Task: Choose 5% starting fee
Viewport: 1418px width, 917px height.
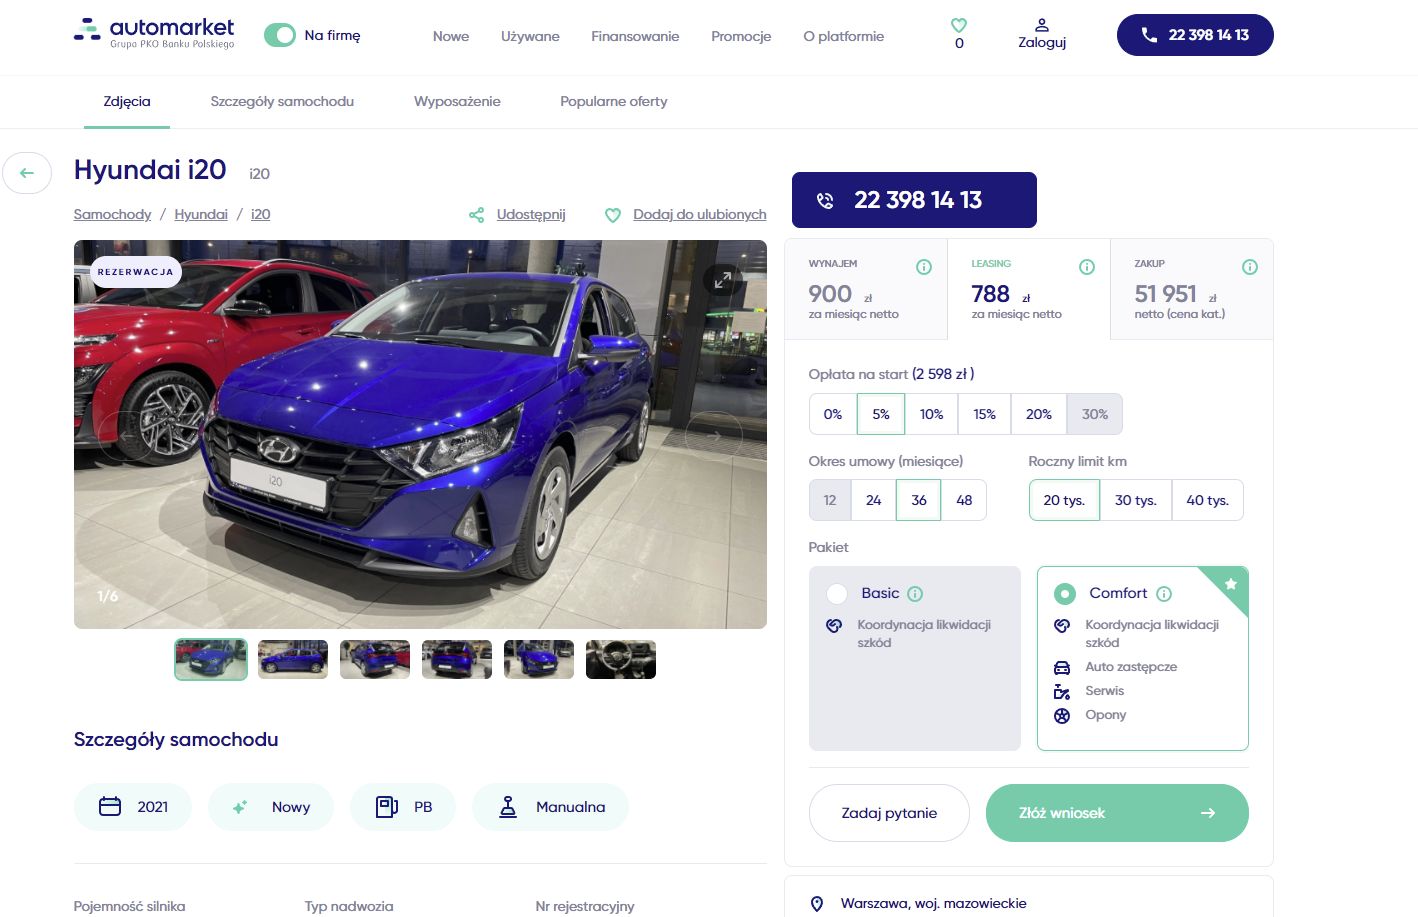Action: click(881, 414)
